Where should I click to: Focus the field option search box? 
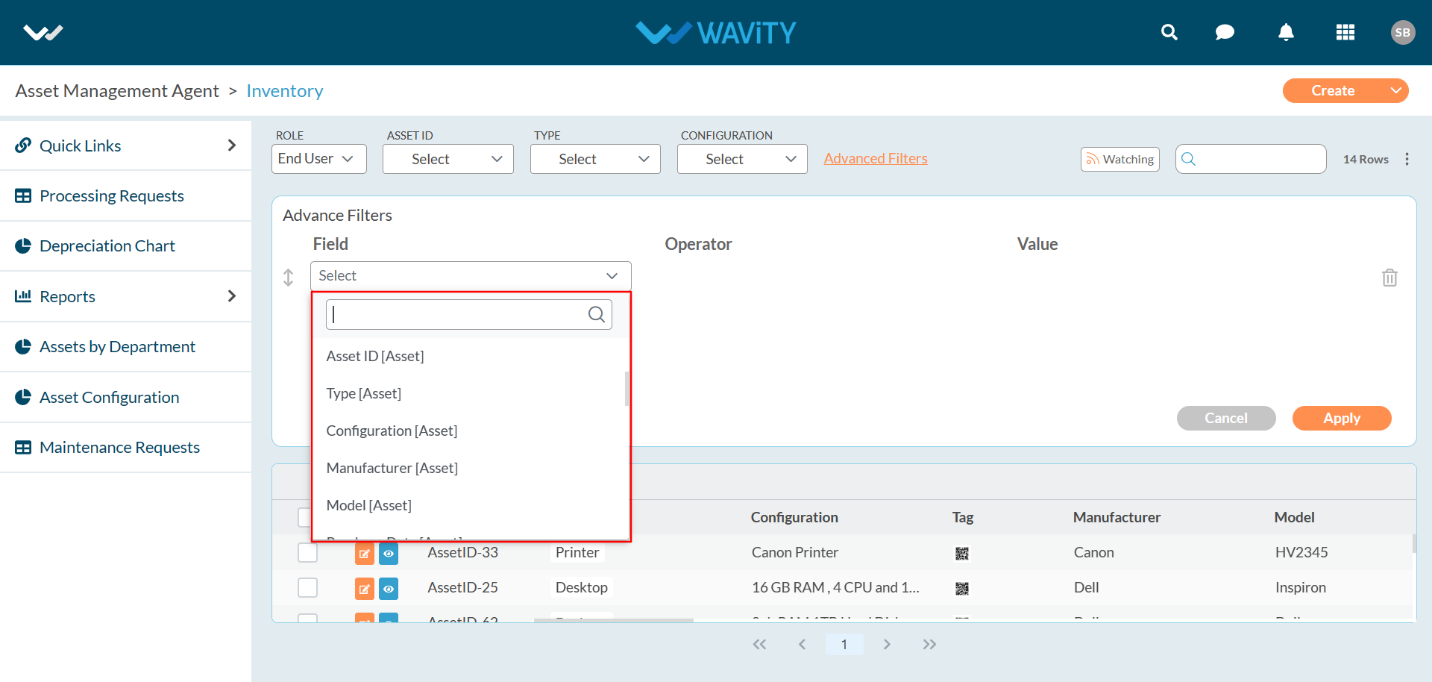coord(469,315)
